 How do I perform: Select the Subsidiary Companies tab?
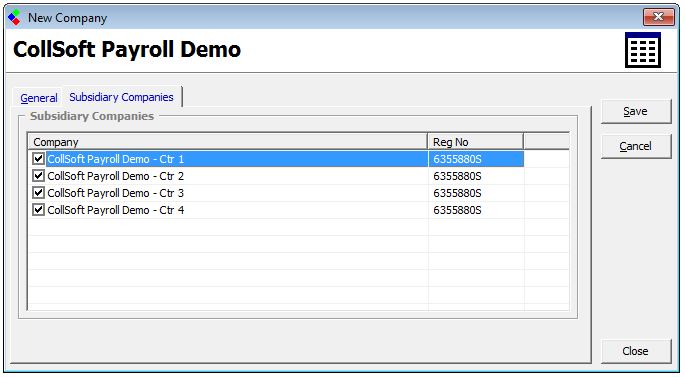tap(121, 97)
